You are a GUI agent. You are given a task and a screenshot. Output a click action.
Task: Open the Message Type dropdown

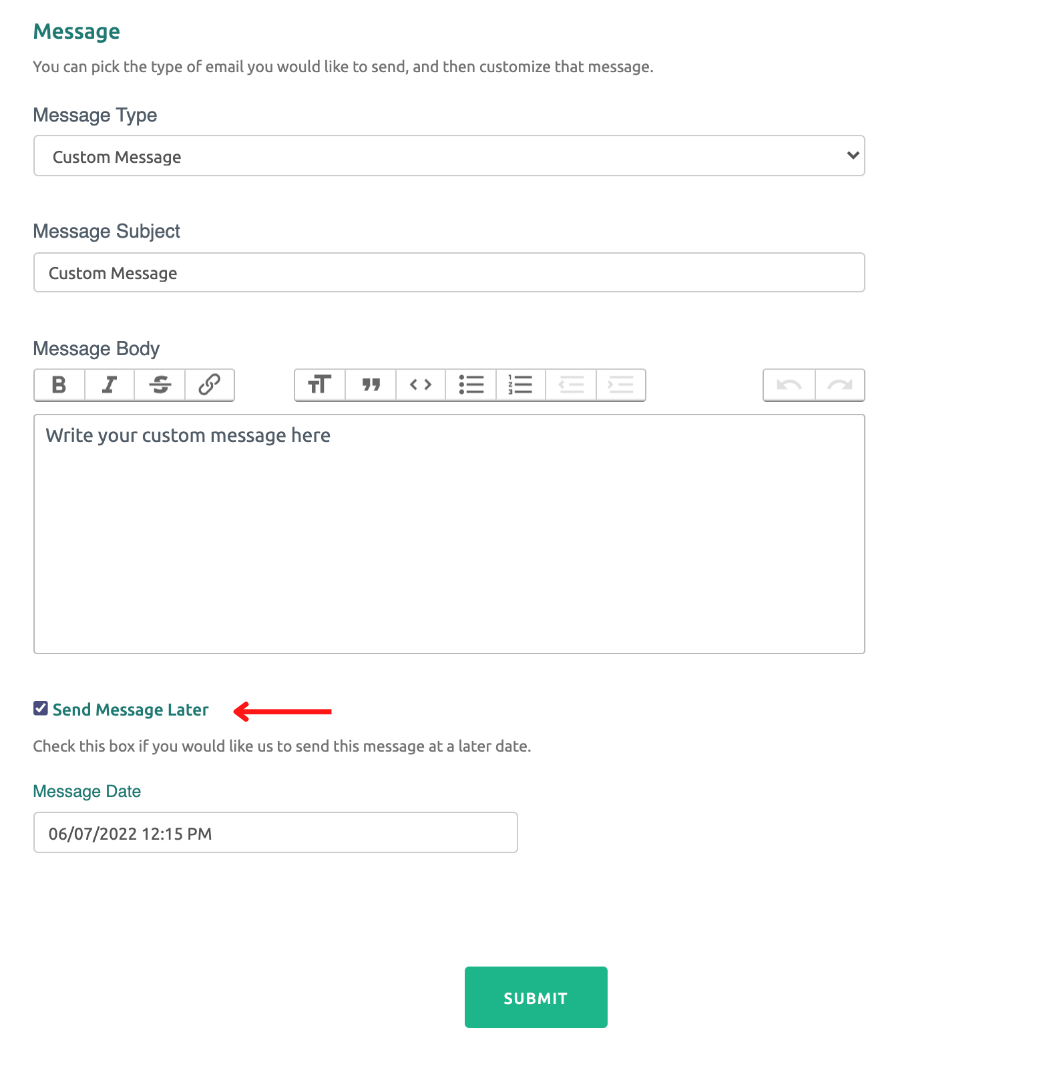pos(449,156)
